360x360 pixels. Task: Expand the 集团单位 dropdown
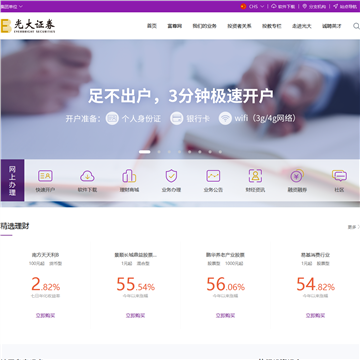coord(11,6)
